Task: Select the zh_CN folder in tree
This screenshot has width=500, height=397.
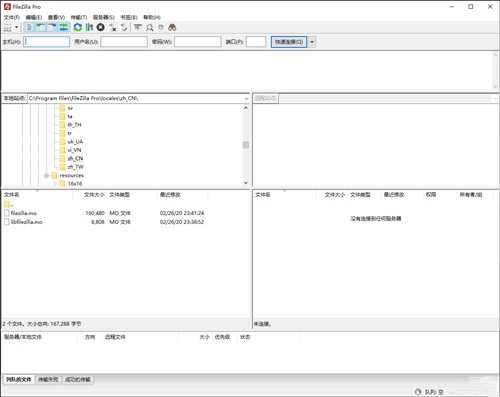Action: (75, 158)
